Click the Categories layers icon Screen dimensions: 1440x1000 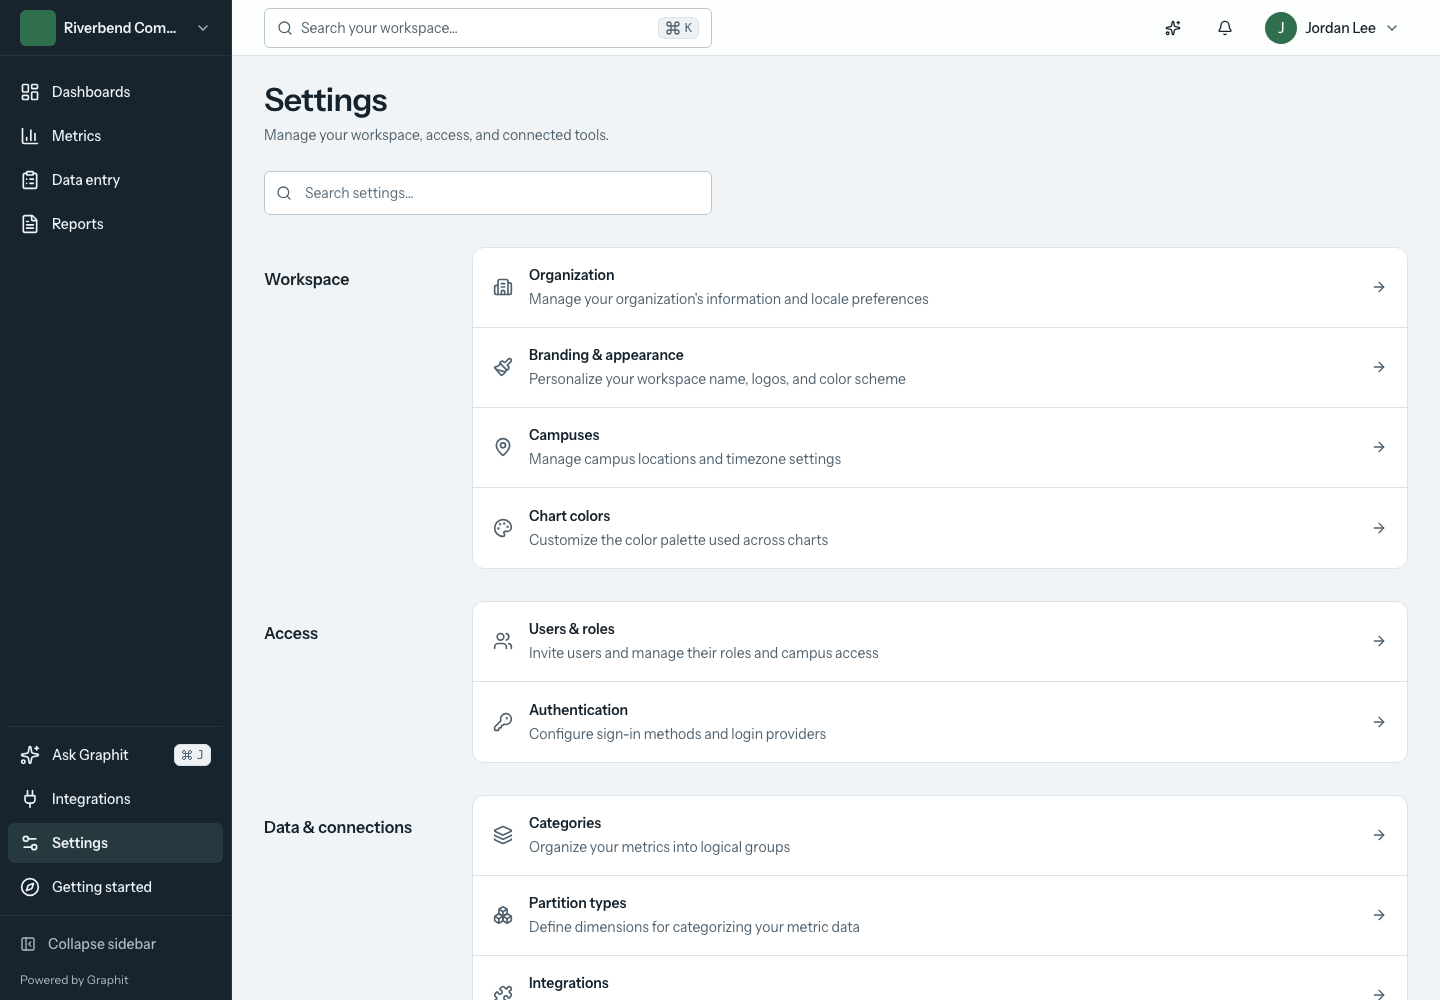click(x=503, y=835)
